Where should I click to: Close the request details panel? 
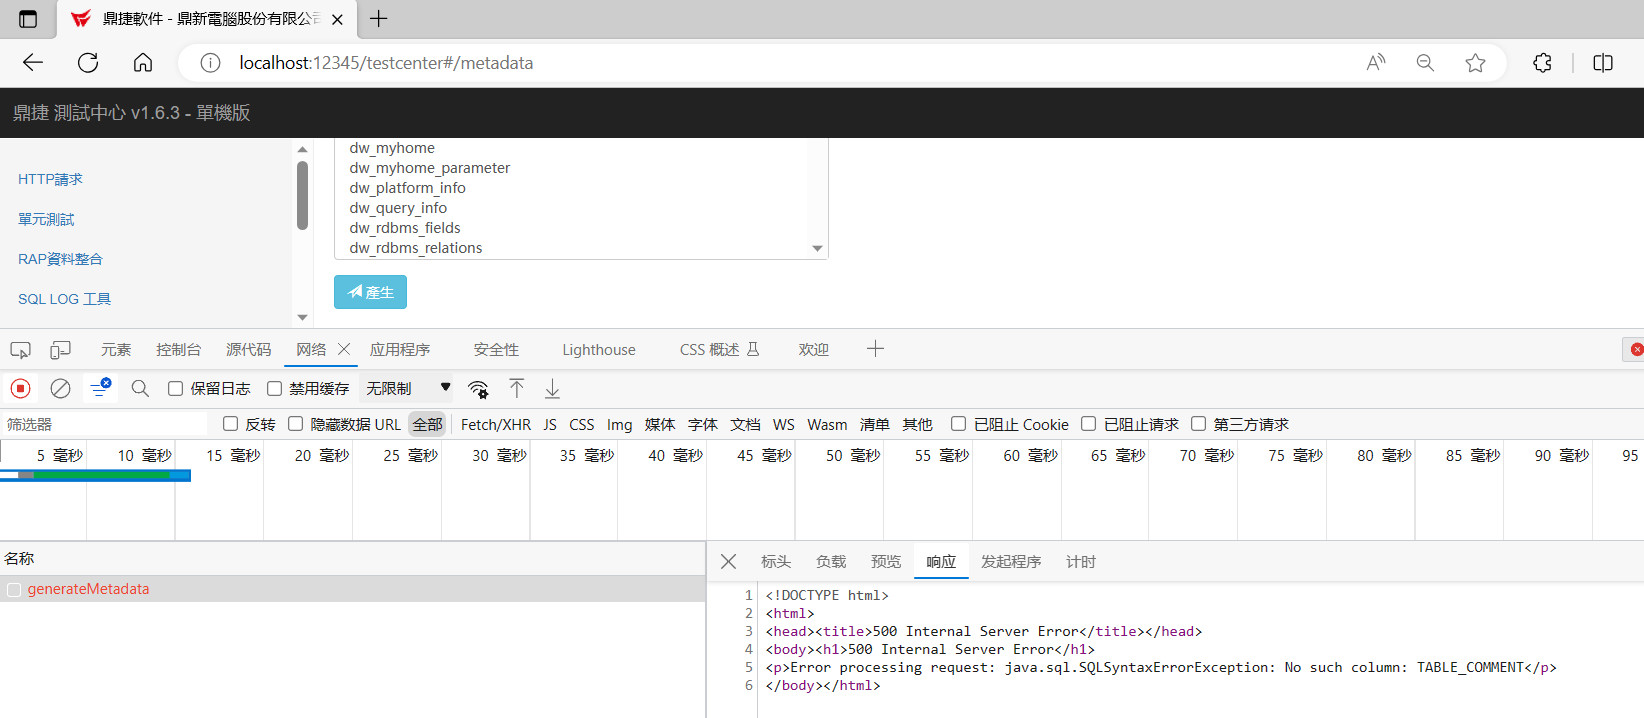click(x=728, y=562)
